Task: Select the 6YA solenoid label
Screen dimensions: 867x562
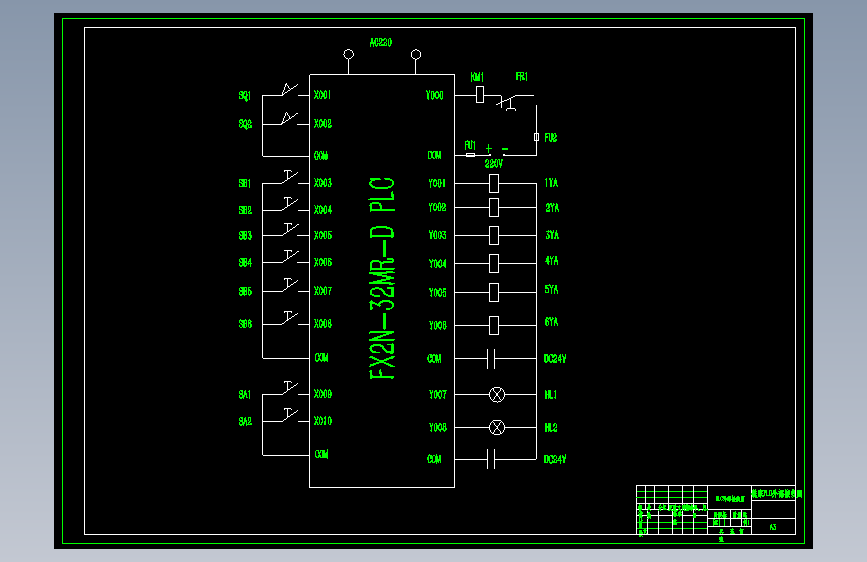Action: 551,322
